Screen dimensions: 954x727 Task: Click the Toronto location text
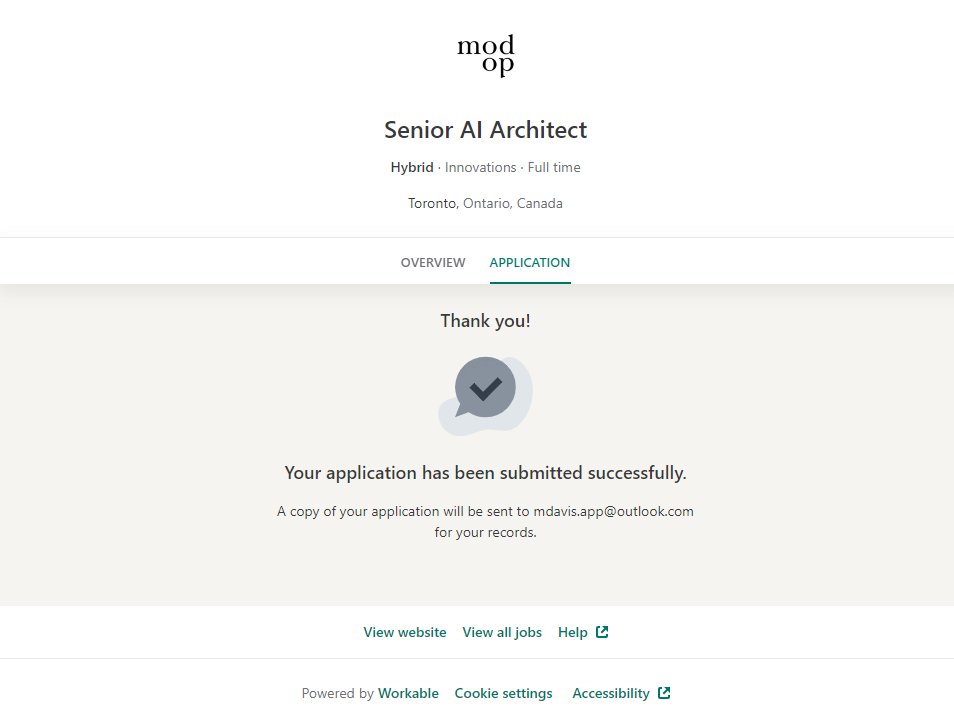tap(432, 203)
